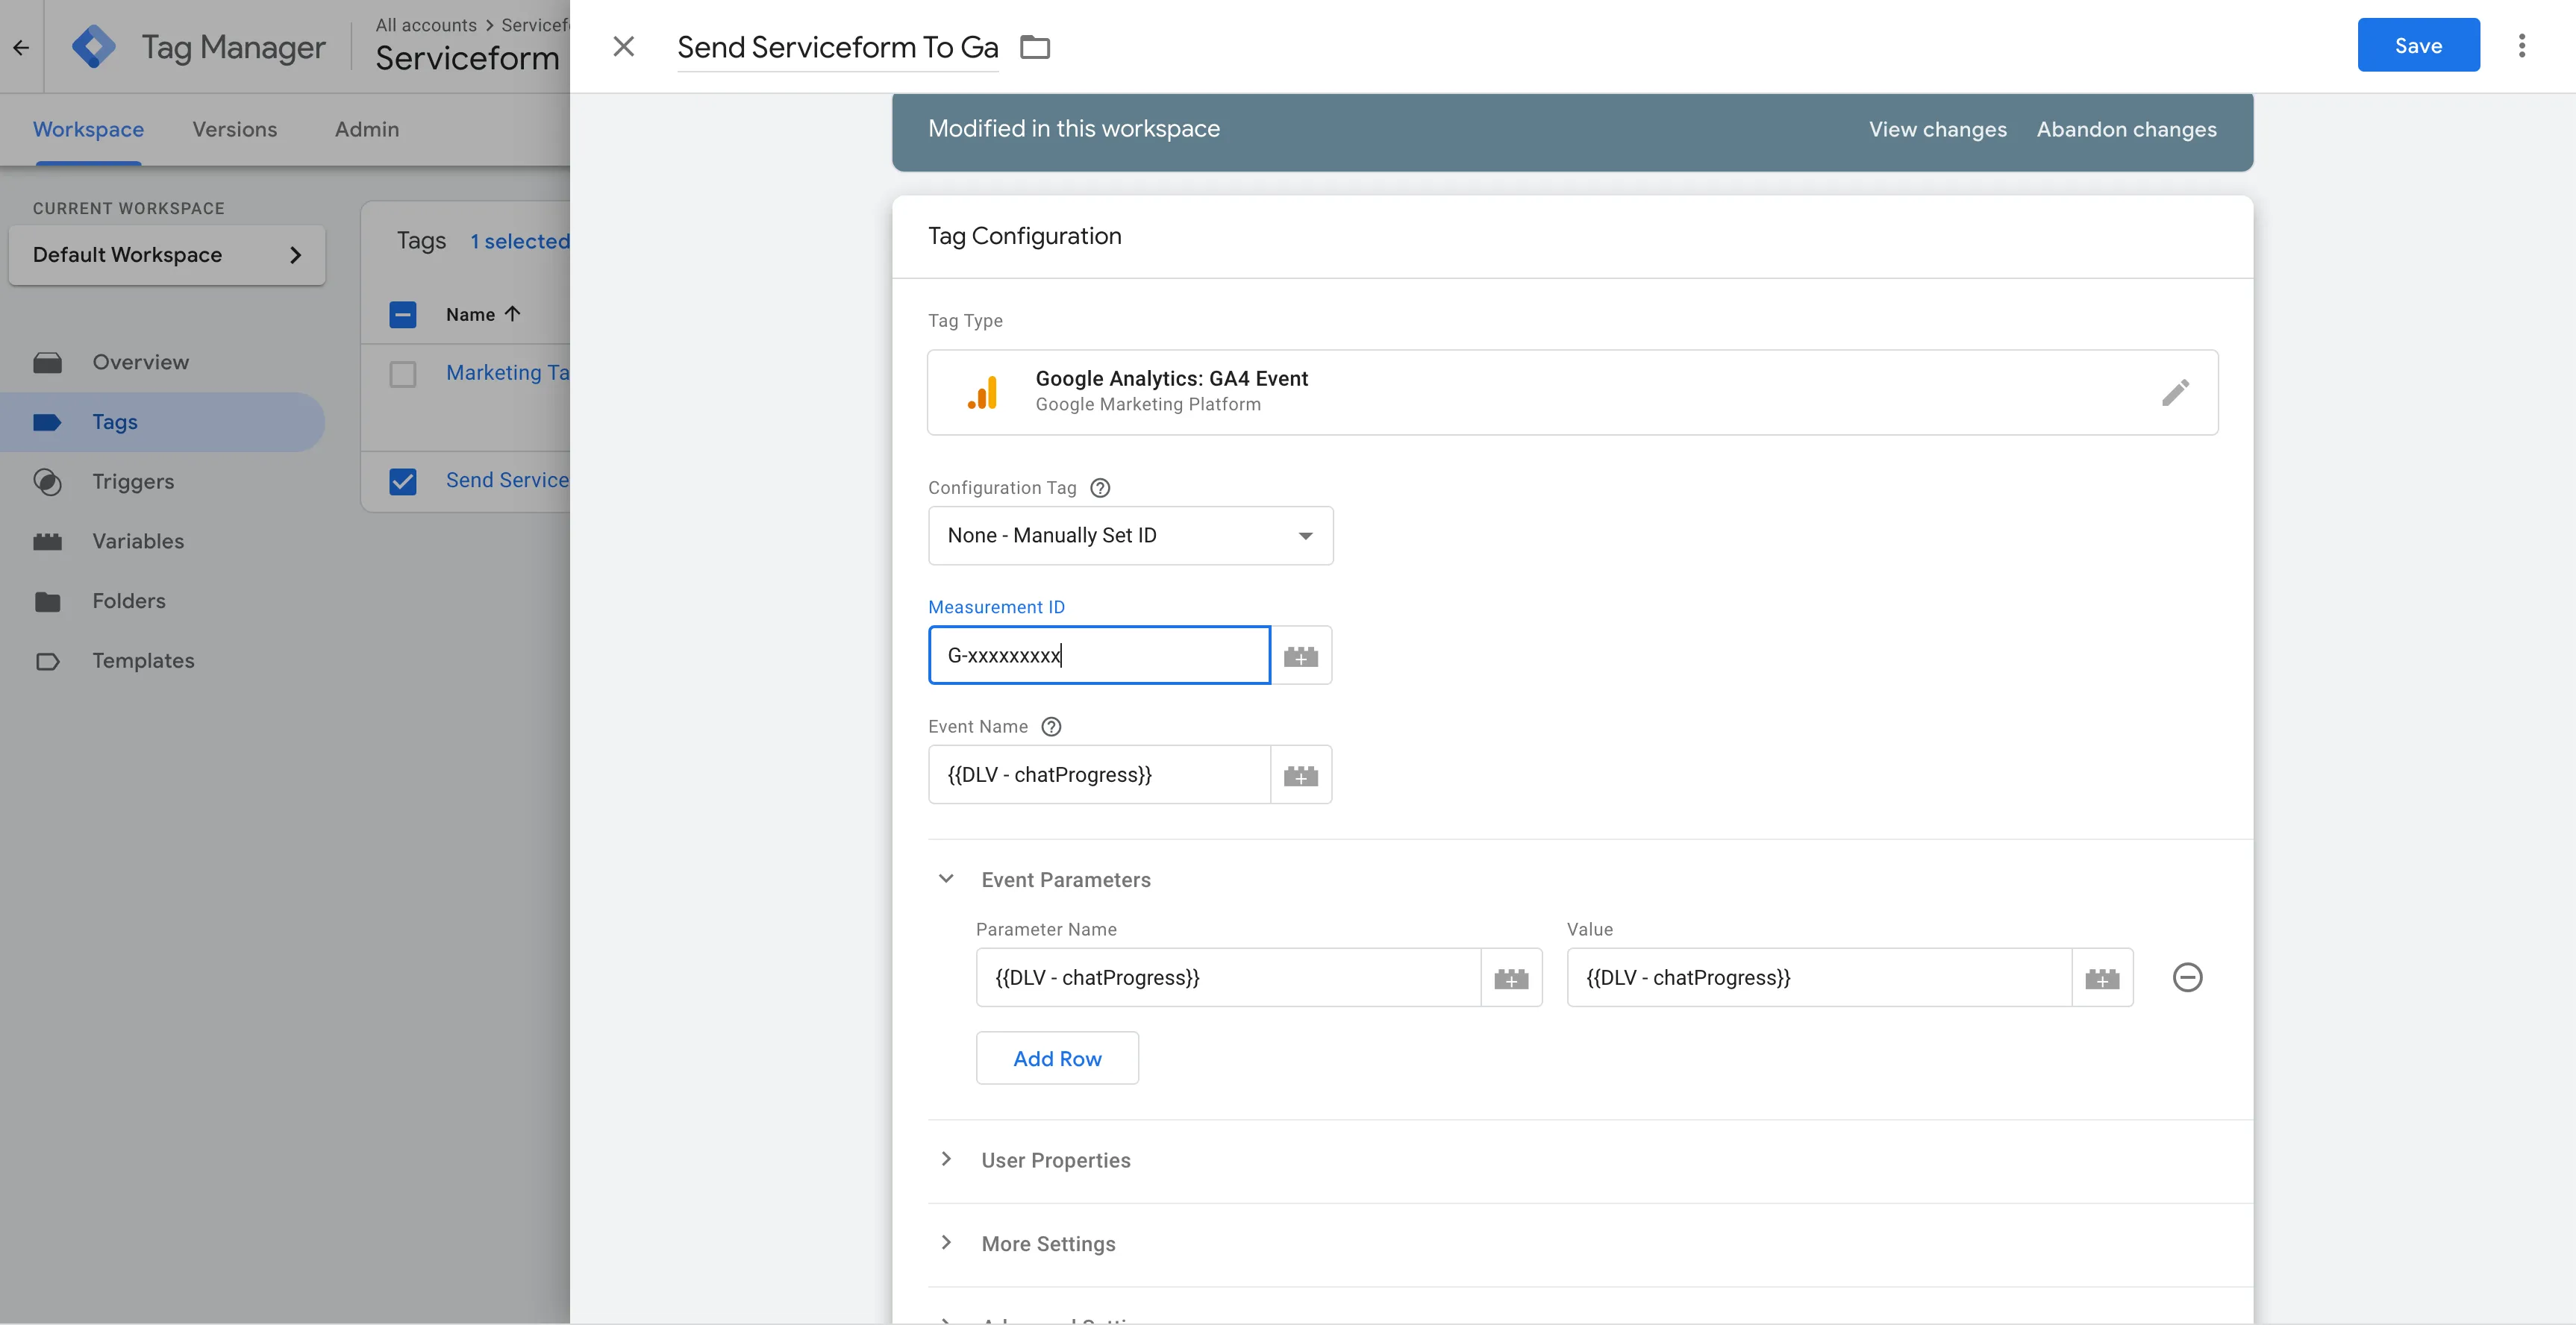Open help for Configuration Tag
This screenshot has height=1325, width=2576.
tap(1099, 488)
